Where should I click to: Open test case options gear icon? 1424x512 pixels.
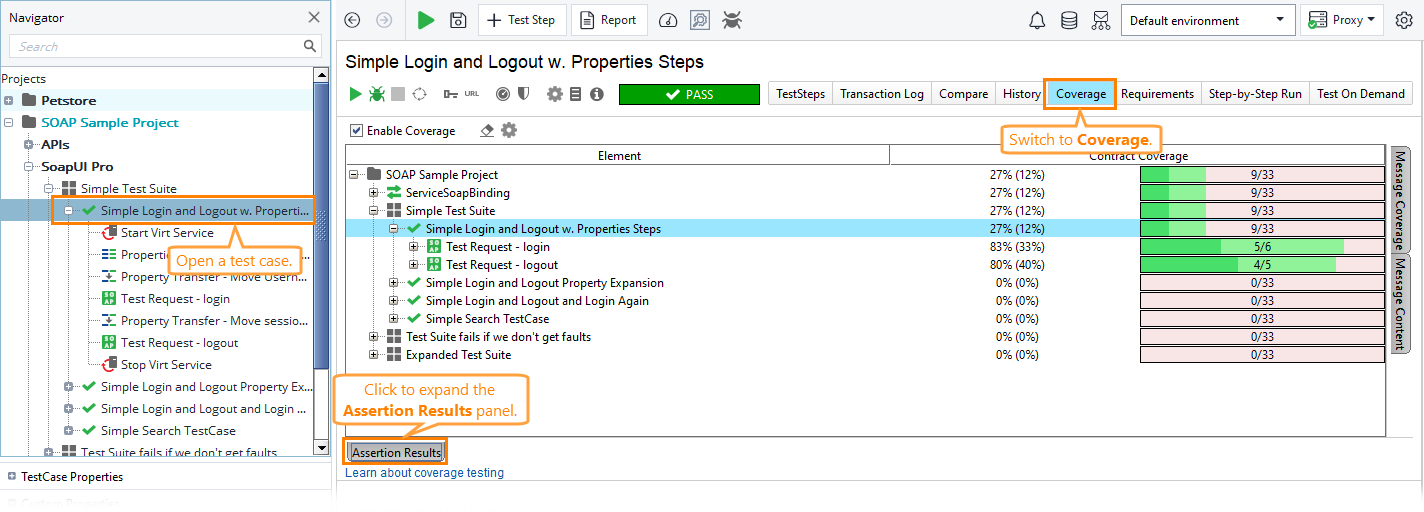[x=555, y=94]
